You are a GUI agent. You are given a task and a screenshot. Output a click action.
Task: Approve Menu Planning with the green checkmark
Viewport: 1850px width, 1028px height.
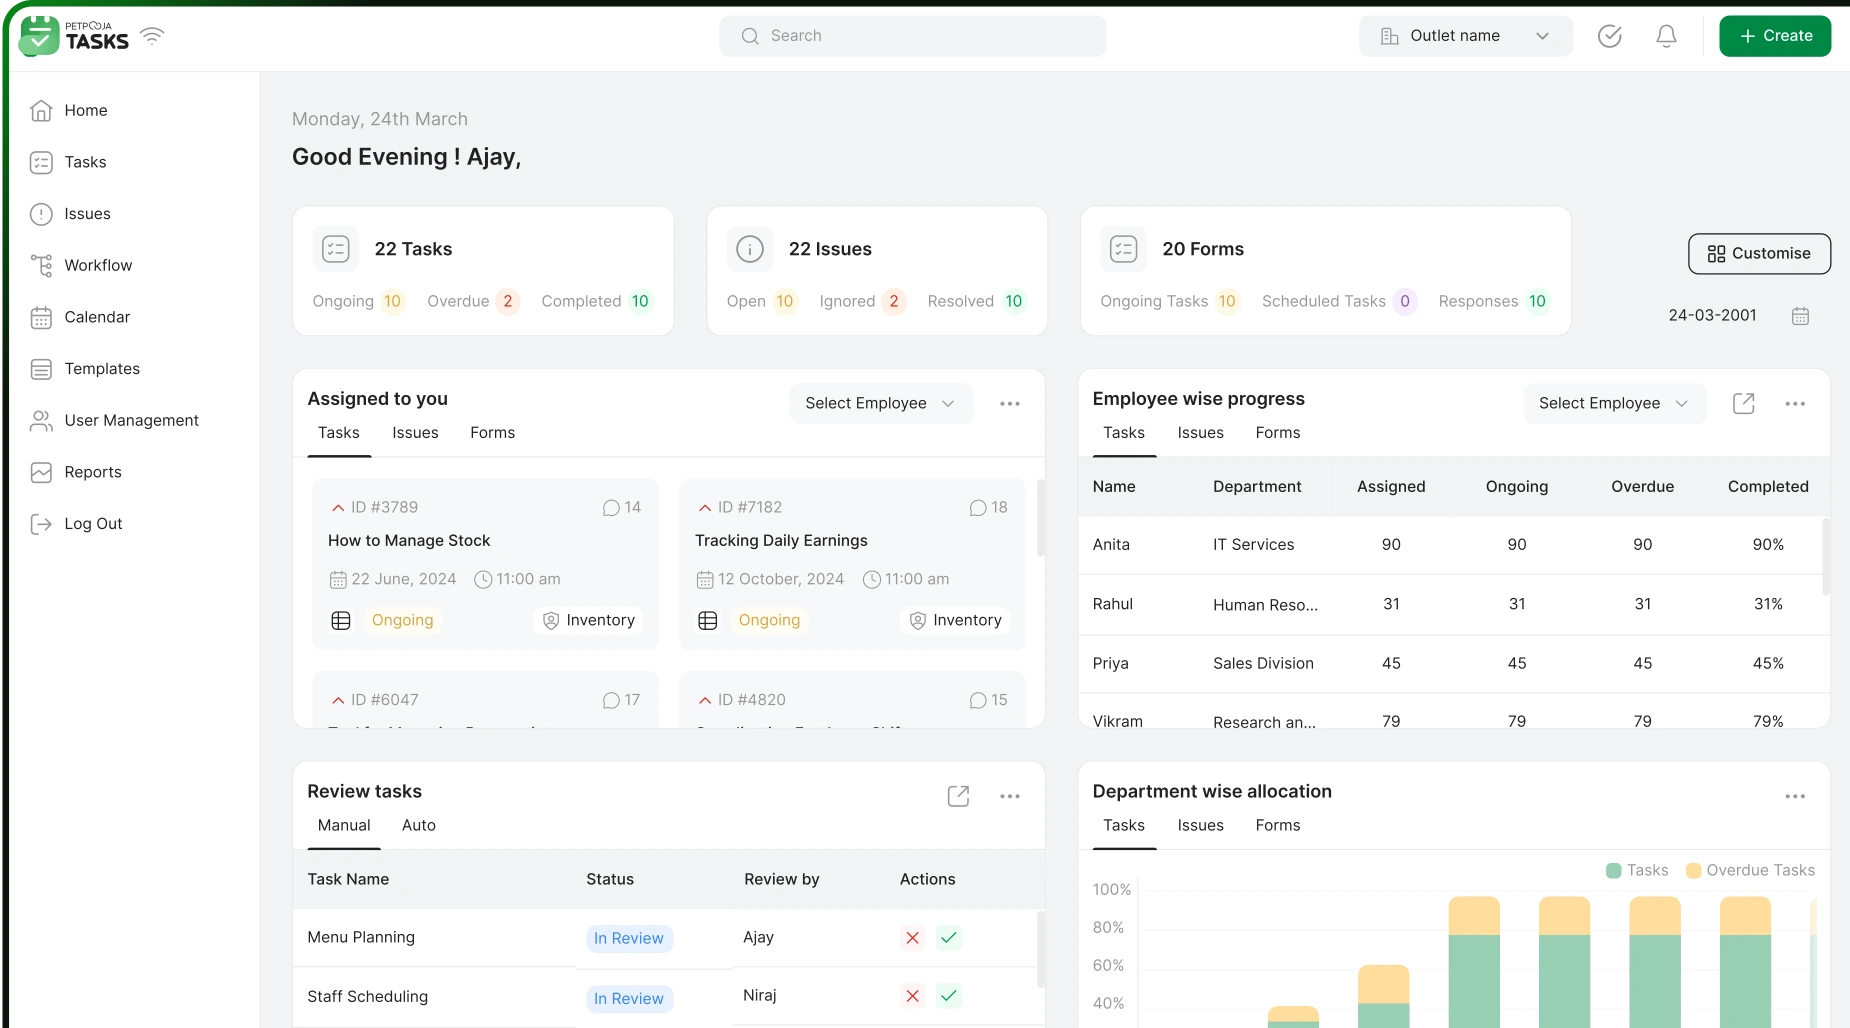click(948, 938)
